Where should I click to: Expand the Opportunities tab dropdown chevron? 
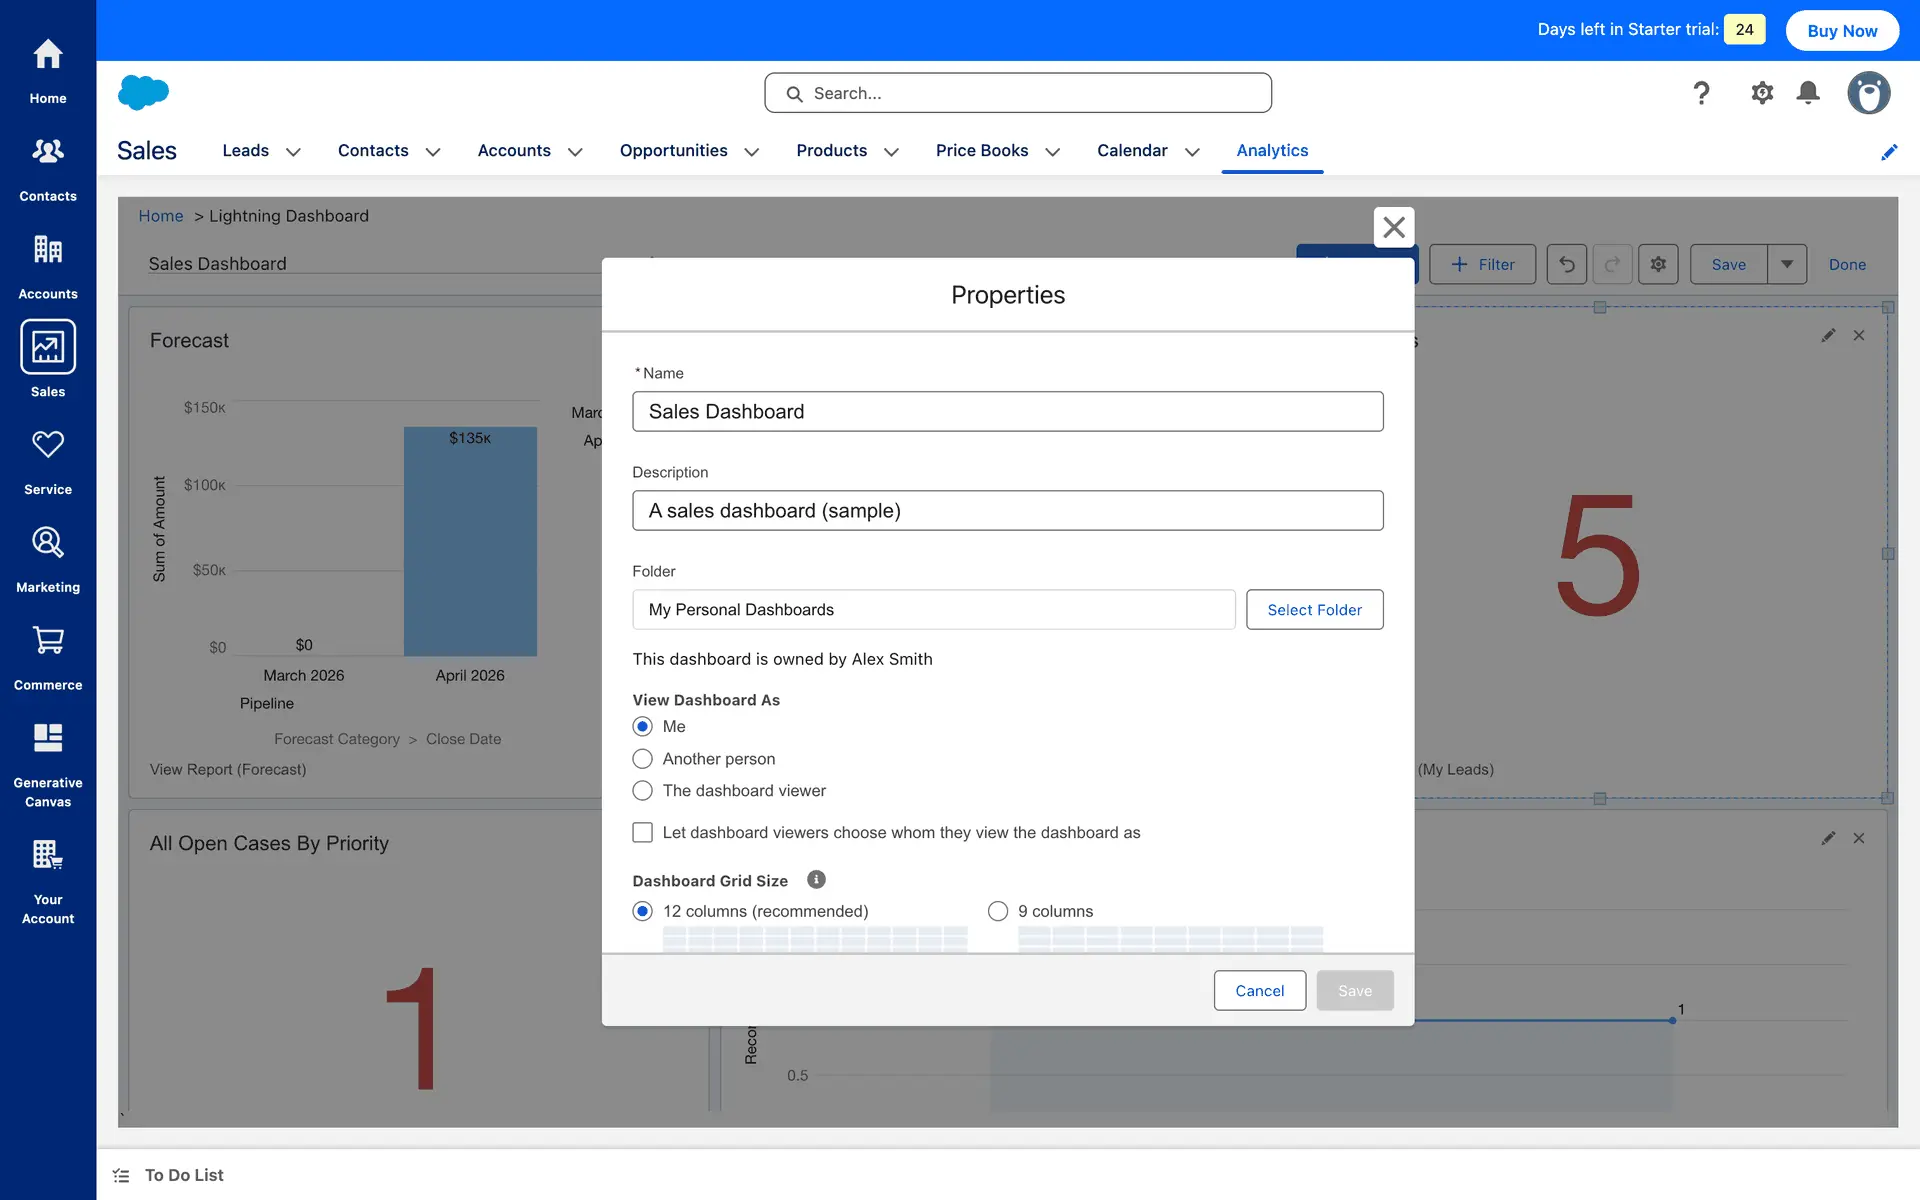pos(752,152)
